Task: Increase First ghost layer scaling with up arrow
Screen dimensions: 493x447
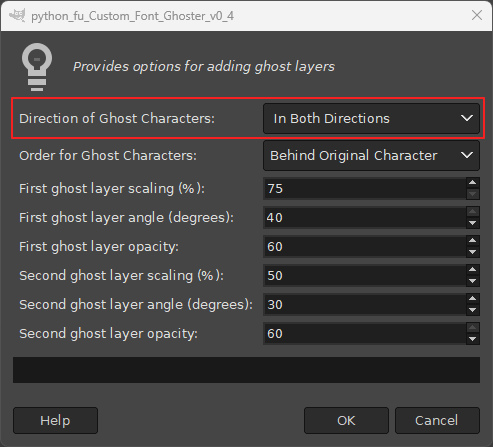Action: [473, 183]
